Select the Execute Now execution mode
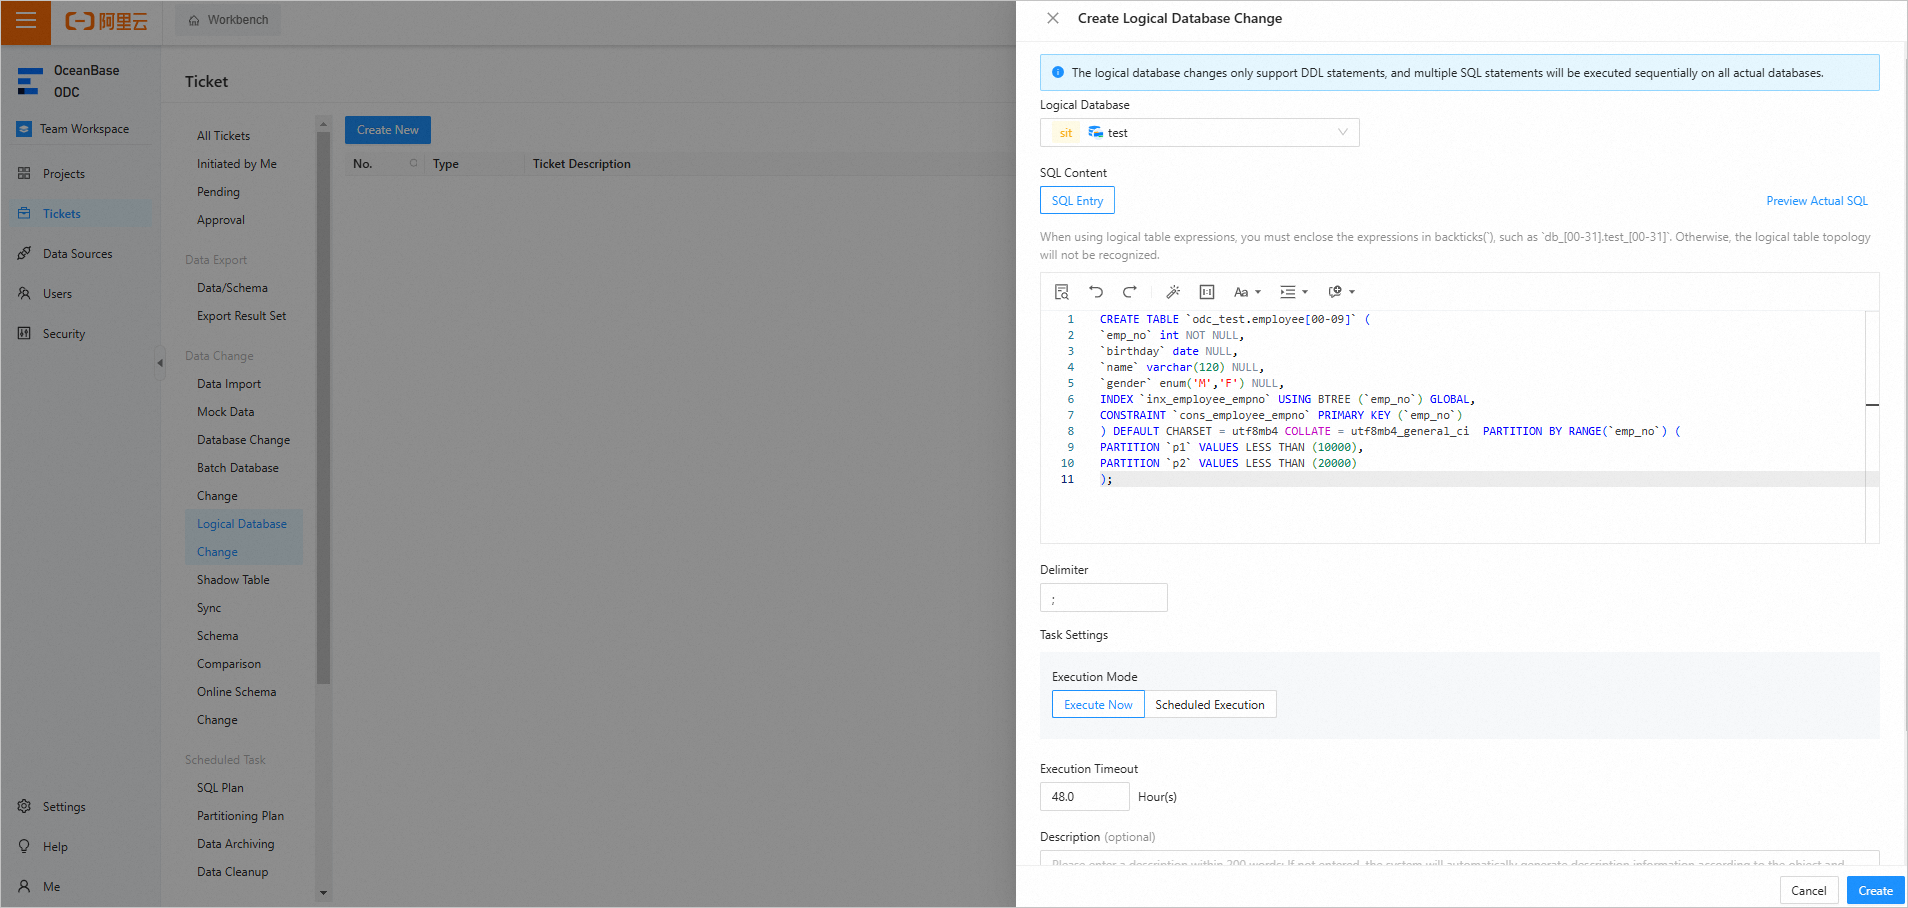This screenshot has width=1908, height=908. click(x=1097, y=704)
